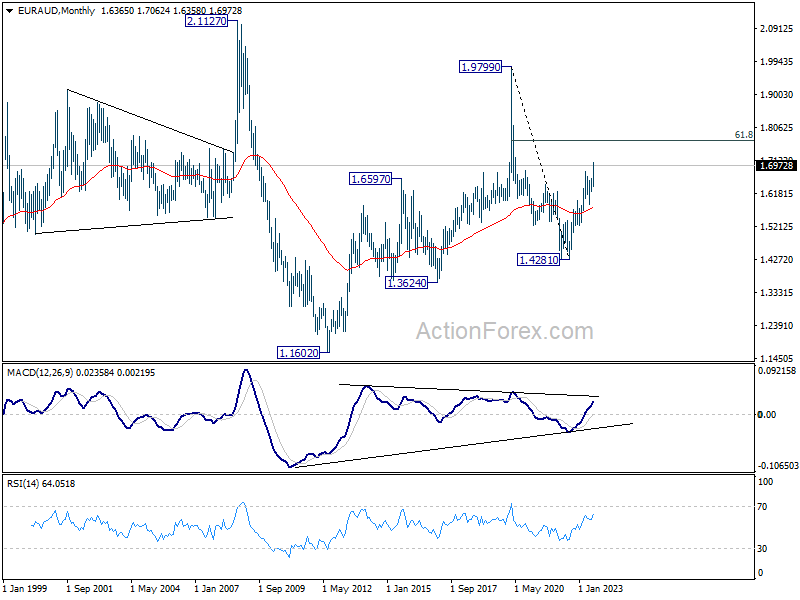This screenshot has height=600, width=800.
Task: Select the 1.42810 price label
Action: (x=539, y=260)
